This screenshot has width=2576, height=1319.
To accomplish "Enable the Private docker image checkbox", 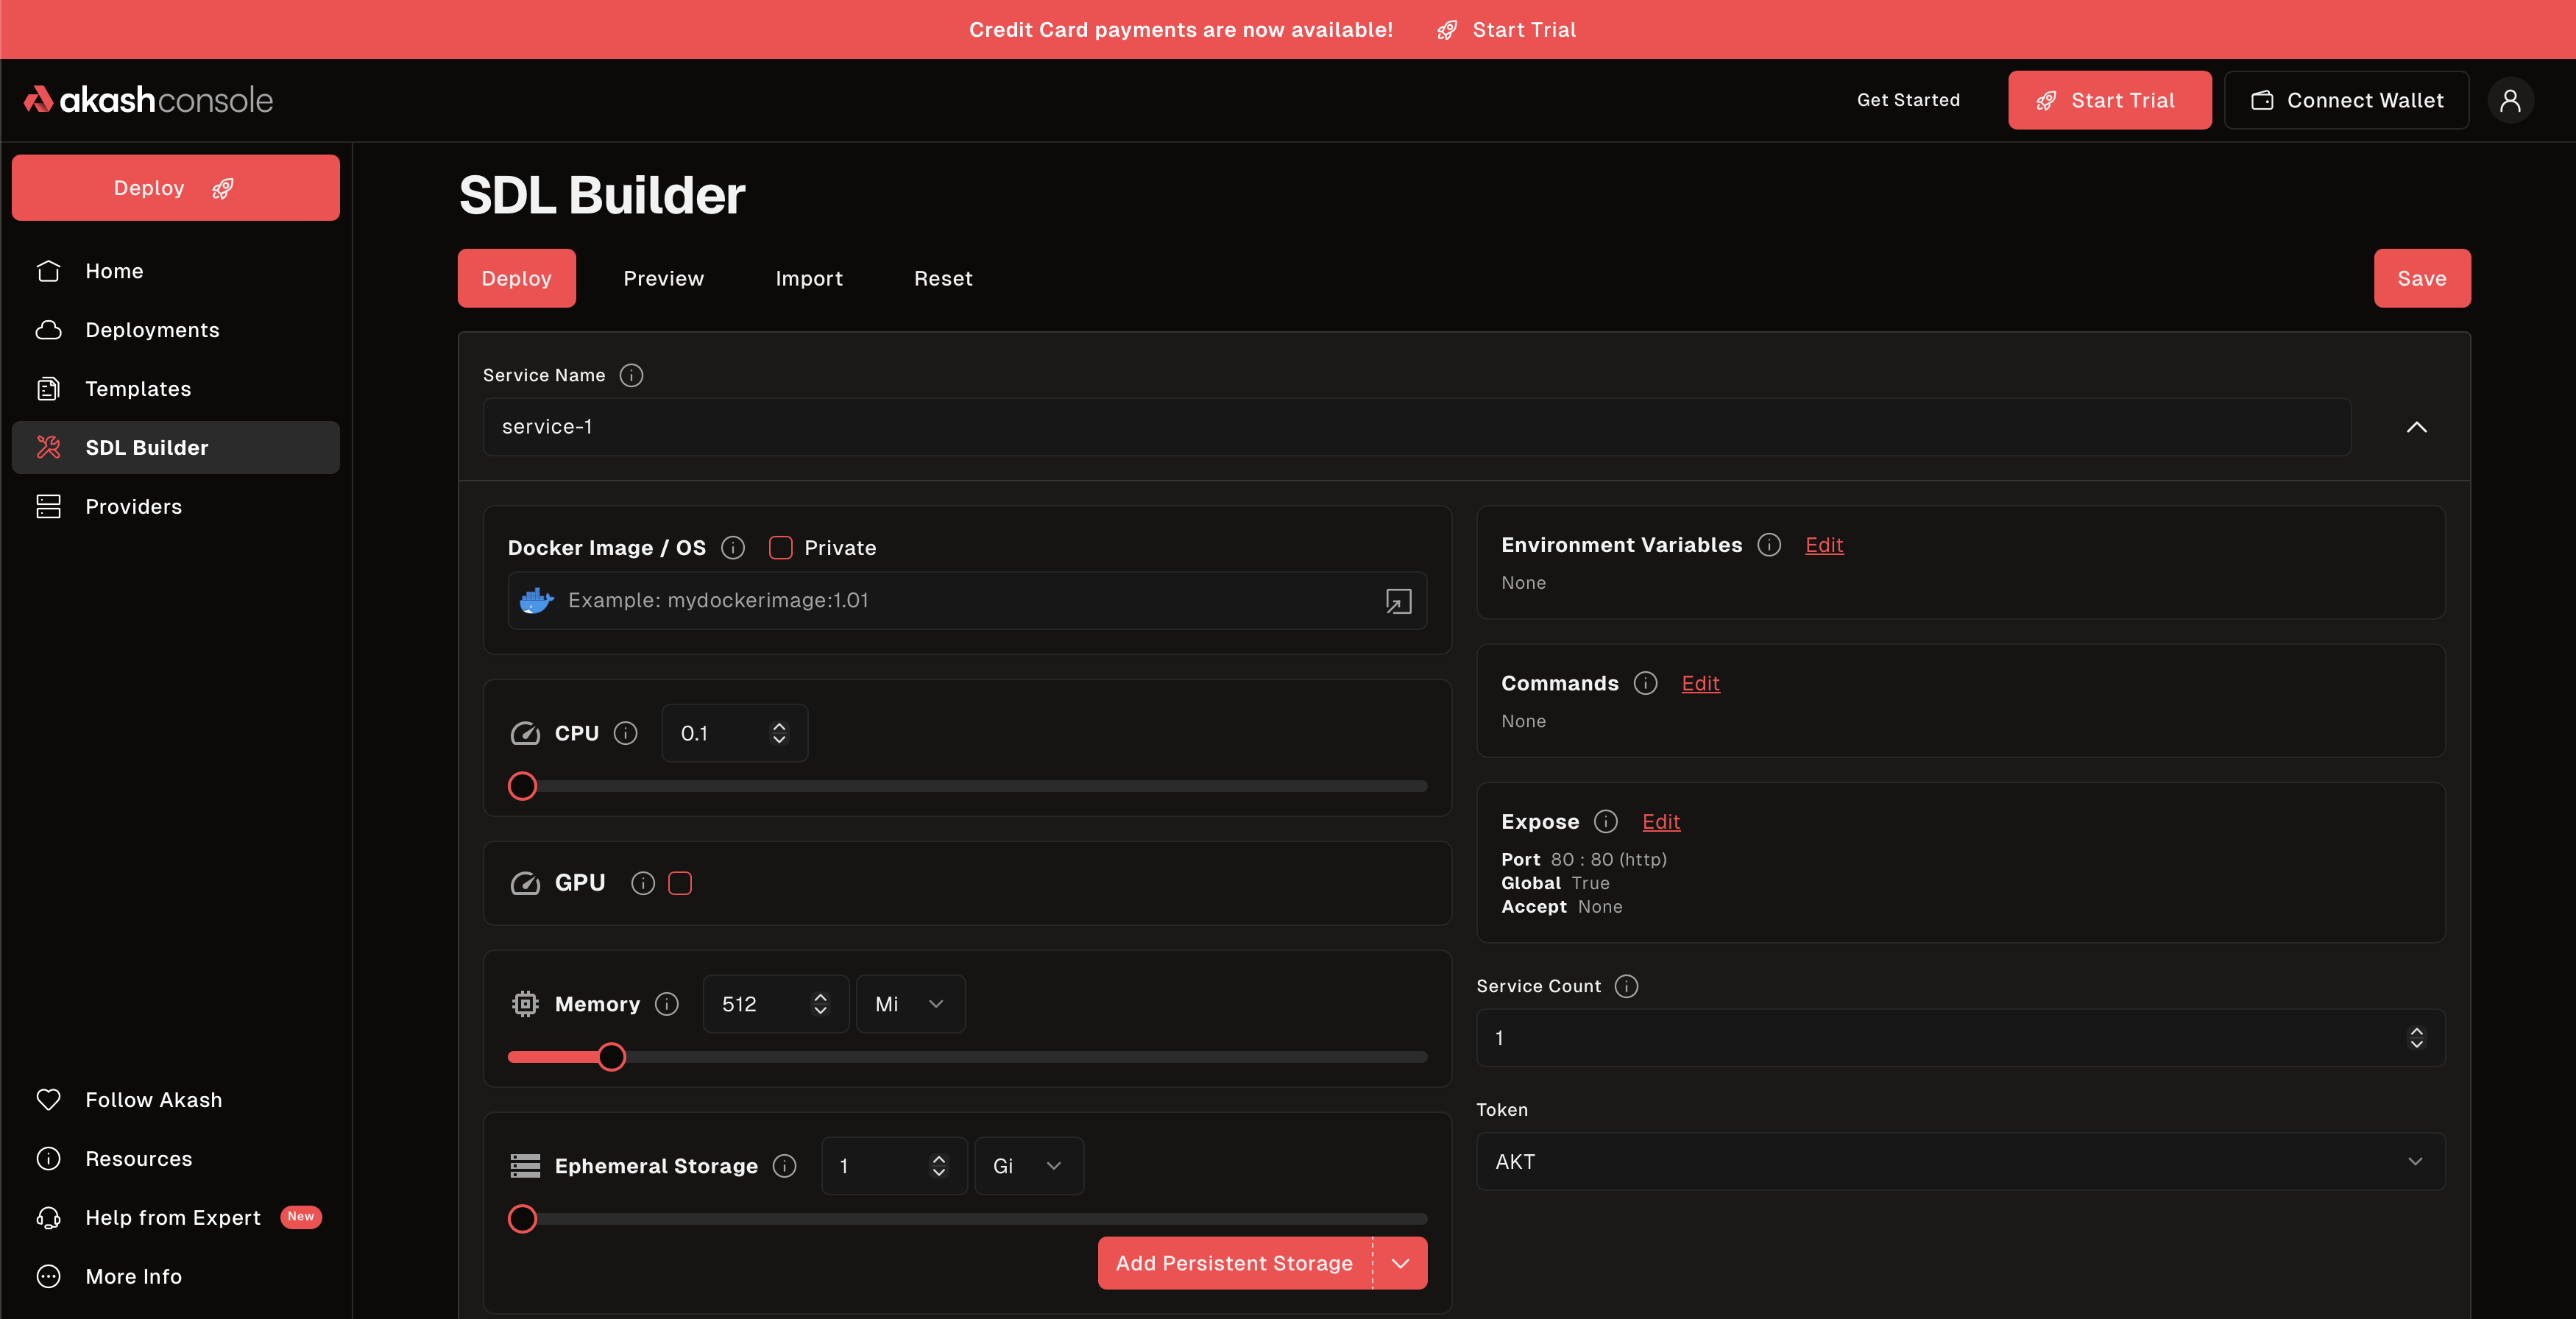I will [780, 547].
